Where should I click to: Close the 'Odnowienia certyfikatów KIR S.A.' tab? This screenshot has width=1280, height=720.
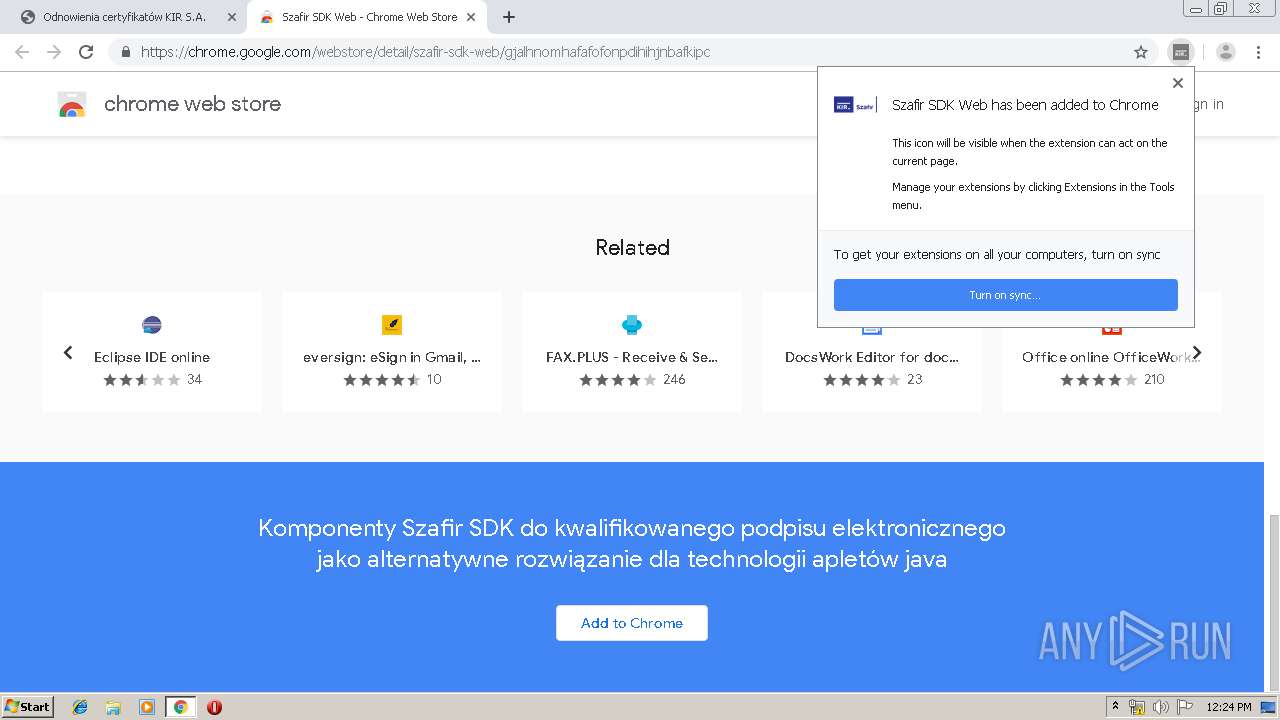click(x=232, y=17)
